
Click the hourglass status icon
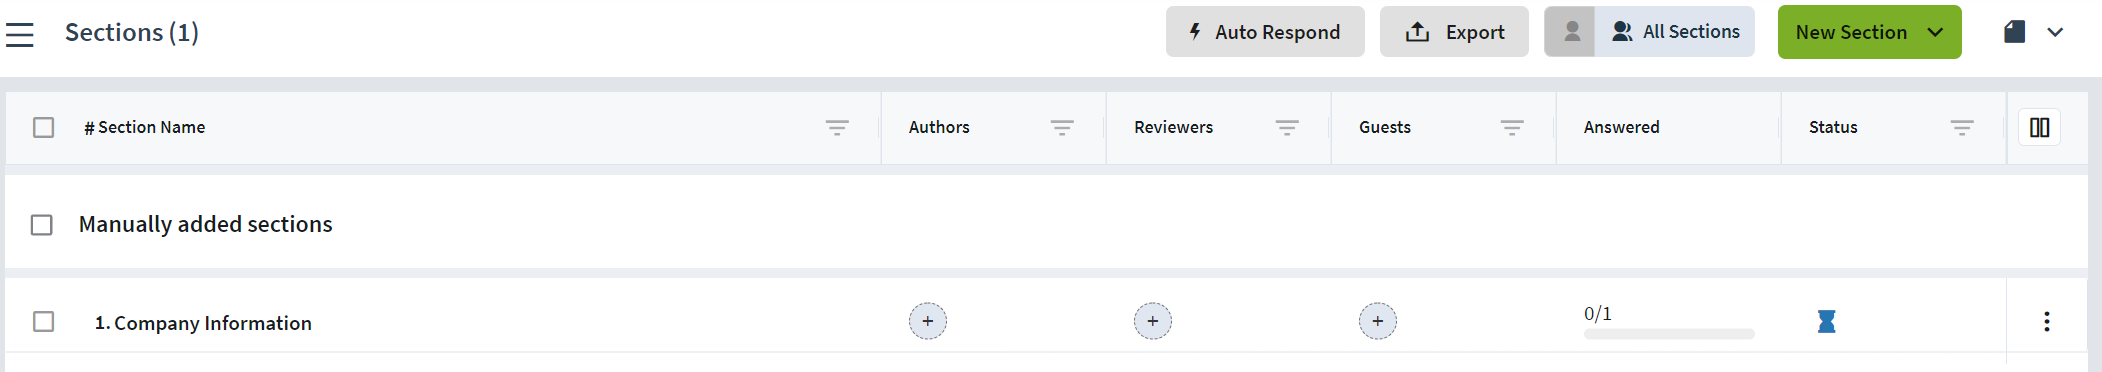pyautogui.click(x=1827, y=321)
